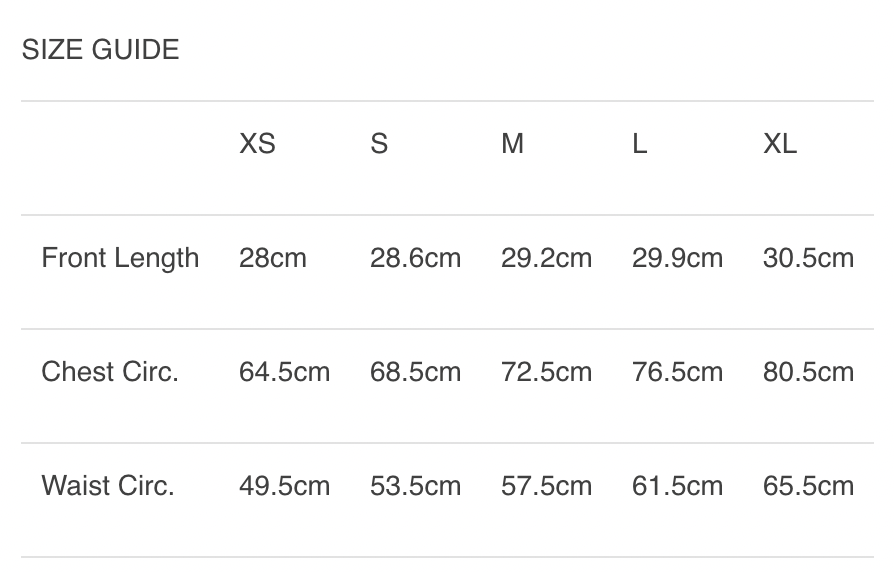Image resolution: width=894 pixels, height=572 pixels.
Task: Click the L size column header
Action: 640,144
